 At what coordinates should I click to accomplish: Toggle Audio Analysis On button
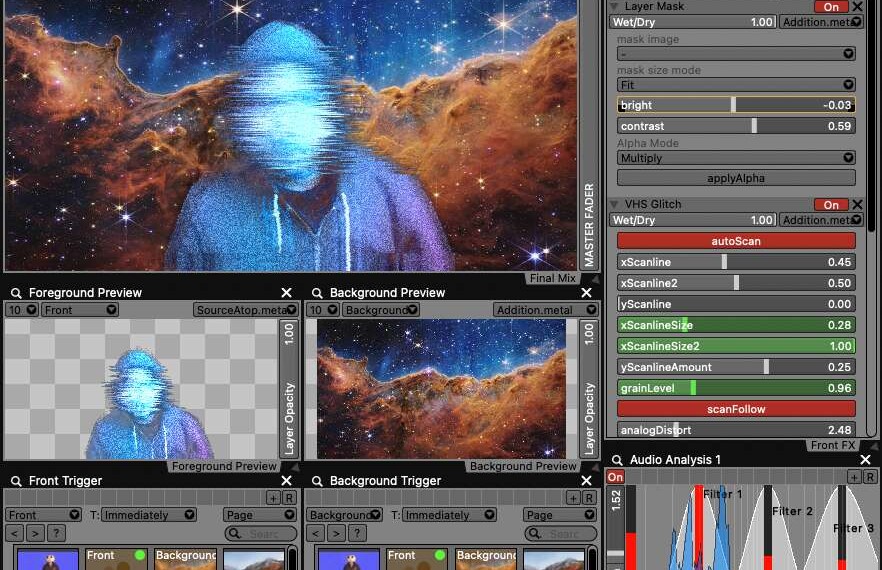[x=615, y=478]
